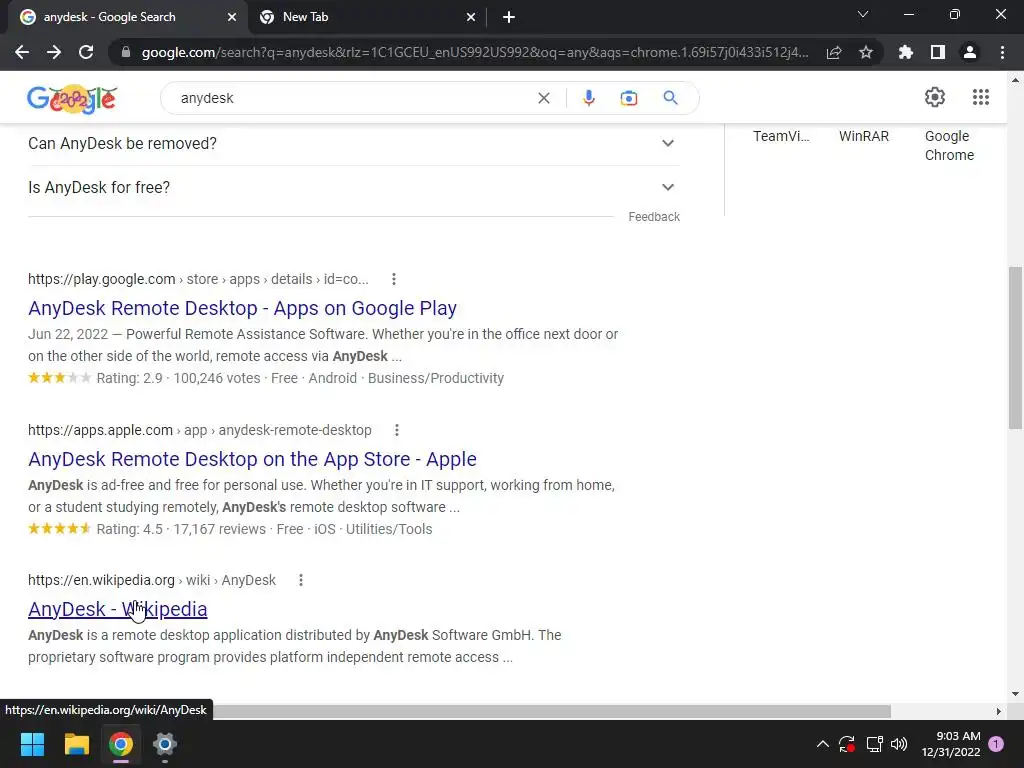Open the Chrome three-dot menu
The width and height of the screenshot is (1024, 768).
click(x=1002, y=52)
